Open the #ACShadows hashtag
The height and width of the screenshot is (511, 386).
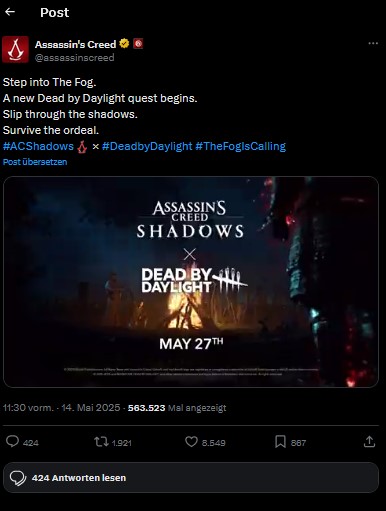(x=38, y=146)
